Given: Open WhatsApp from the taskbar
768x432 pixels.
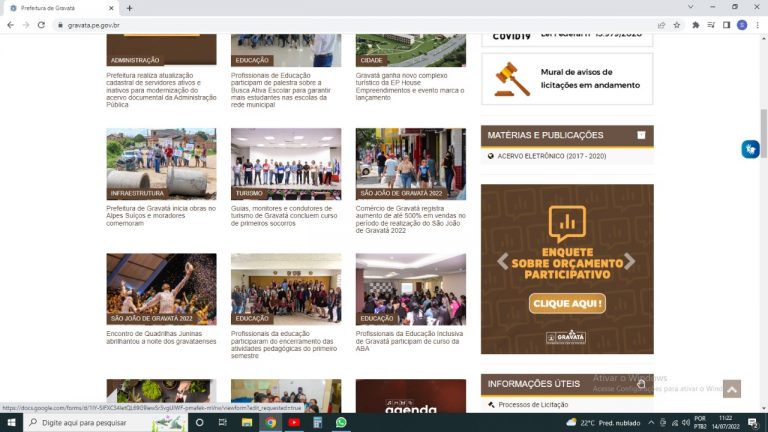Looking at the screenshot, I should click(341, 422).
